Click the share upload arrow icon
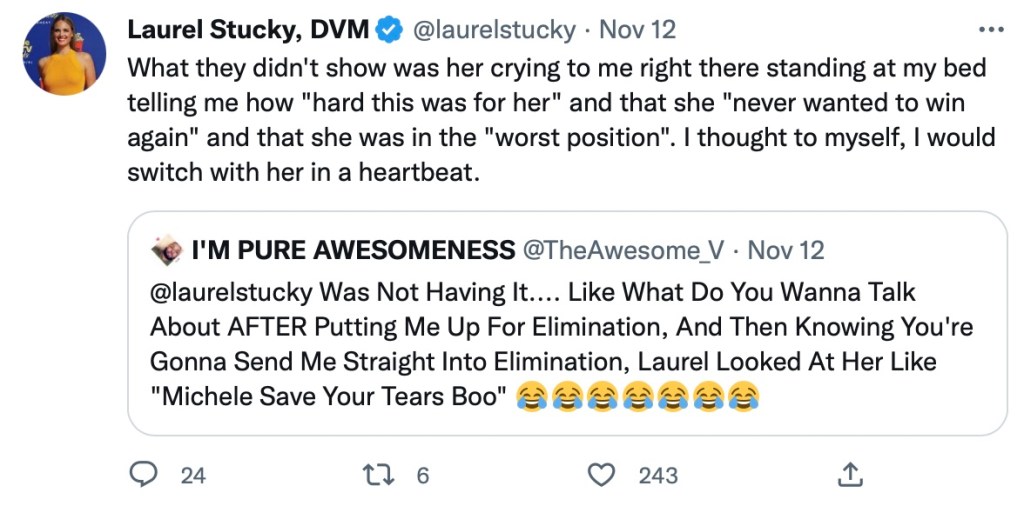This screenshot has width=1024, height=506. (x=849, y=475)
